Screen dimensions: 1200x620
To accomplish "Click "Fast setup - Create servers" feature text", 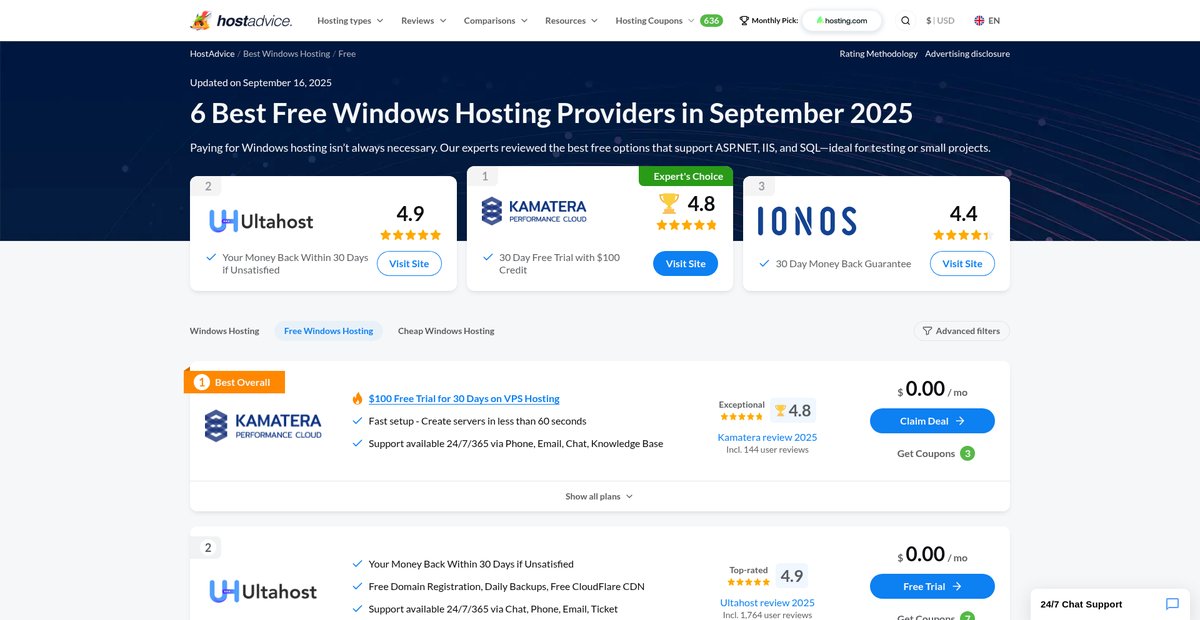I will [x=477, y=421].
